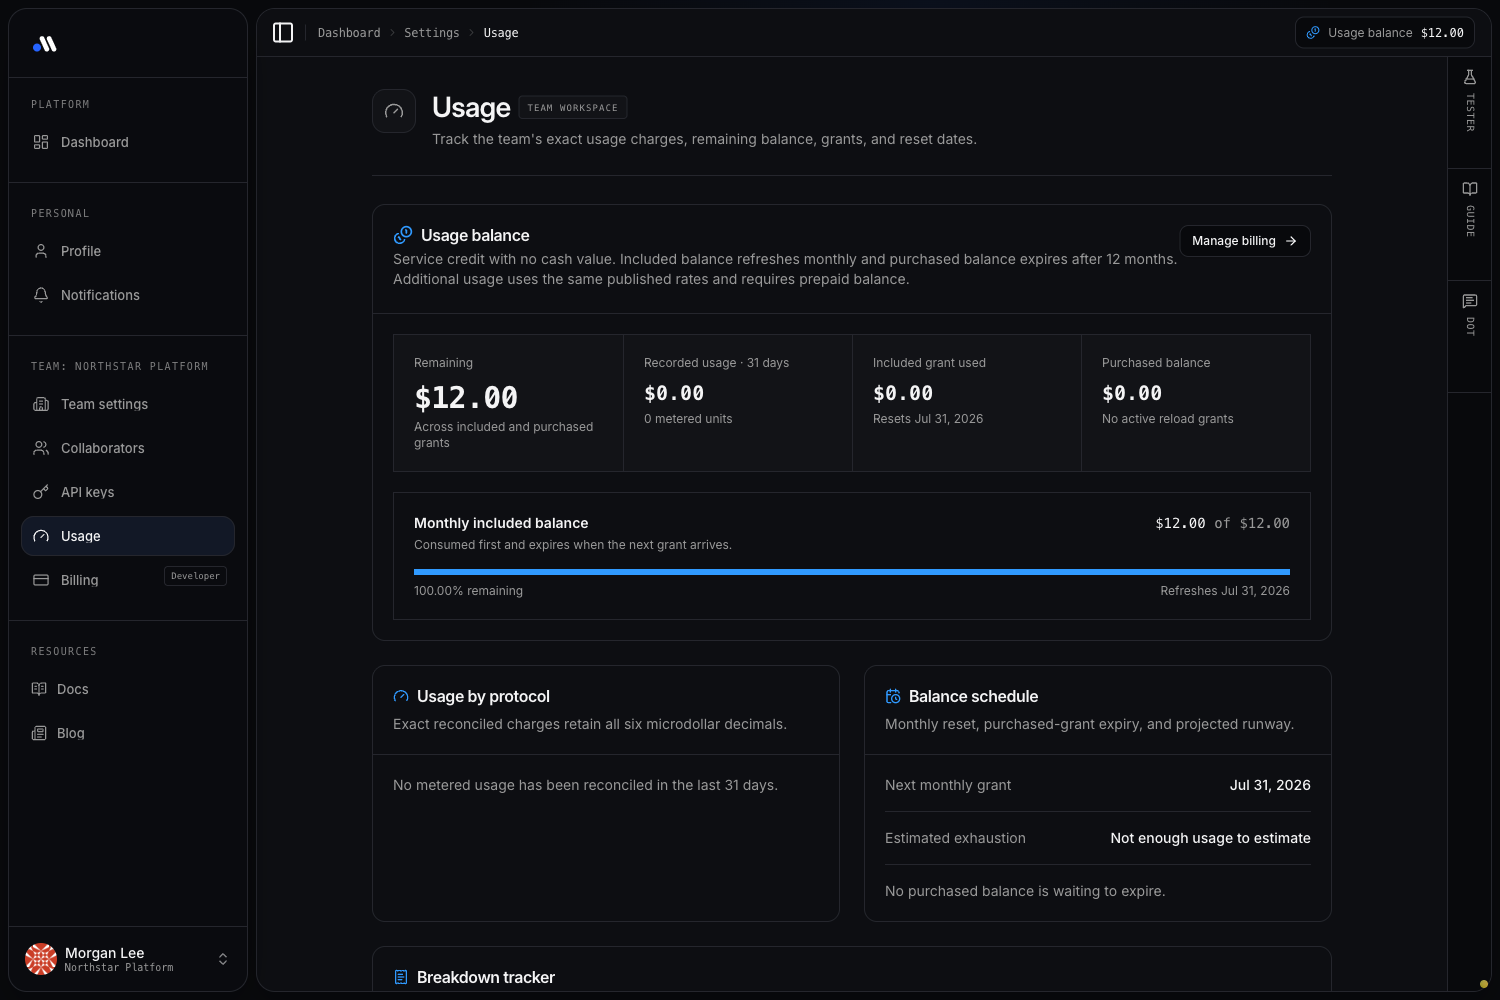Open API keys page
1500x1000 pixels.
point(128,492)
